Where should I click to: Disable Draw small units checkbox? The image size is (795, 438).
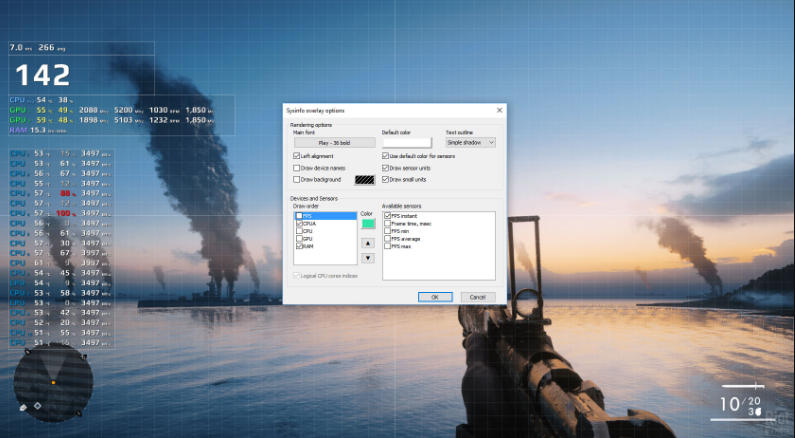click(385, 180)
